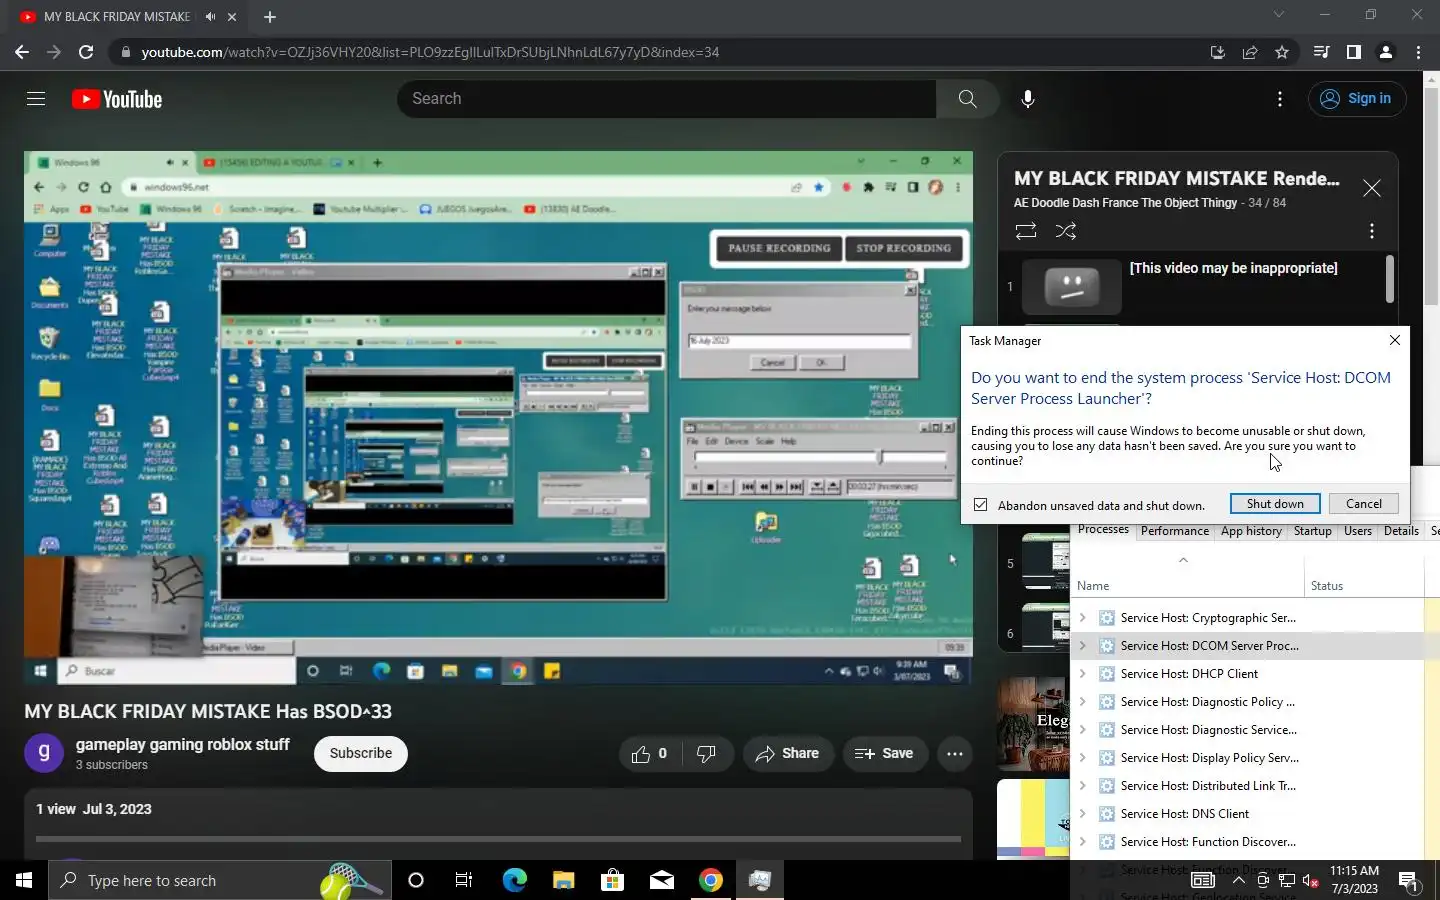Open the Chrome profile avatar

tap(1386, 52)
